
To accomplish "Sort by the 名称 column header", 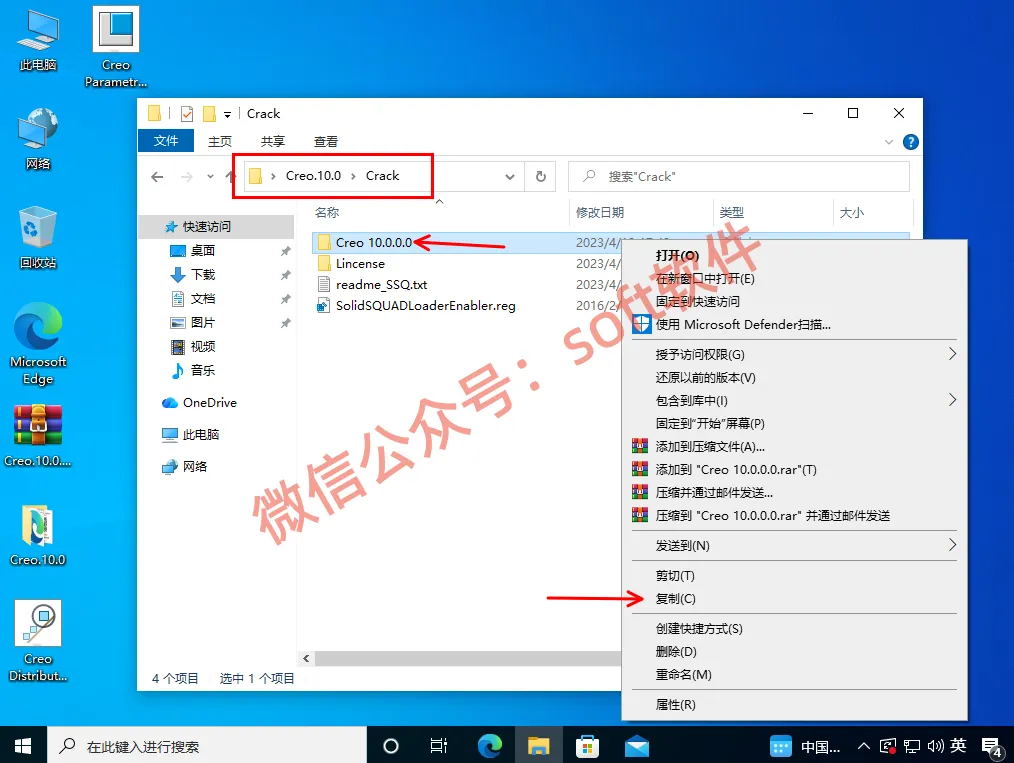I will [x=327, y=212].
